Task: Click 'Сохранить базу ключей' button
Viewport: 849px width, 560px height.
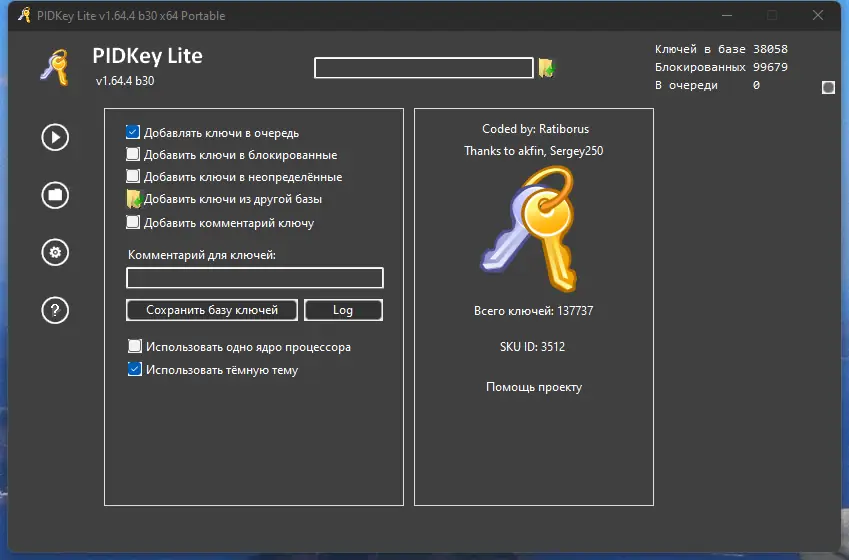Action: coord(212,310)
